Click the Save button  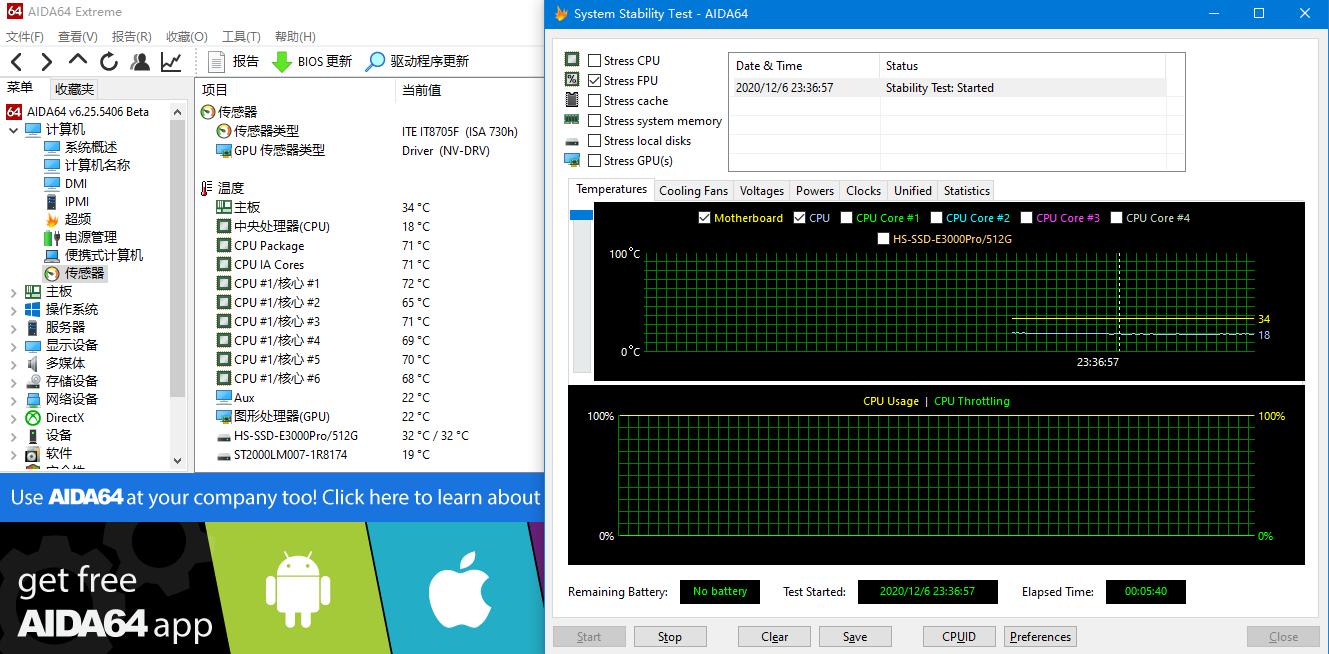(855, 636)
